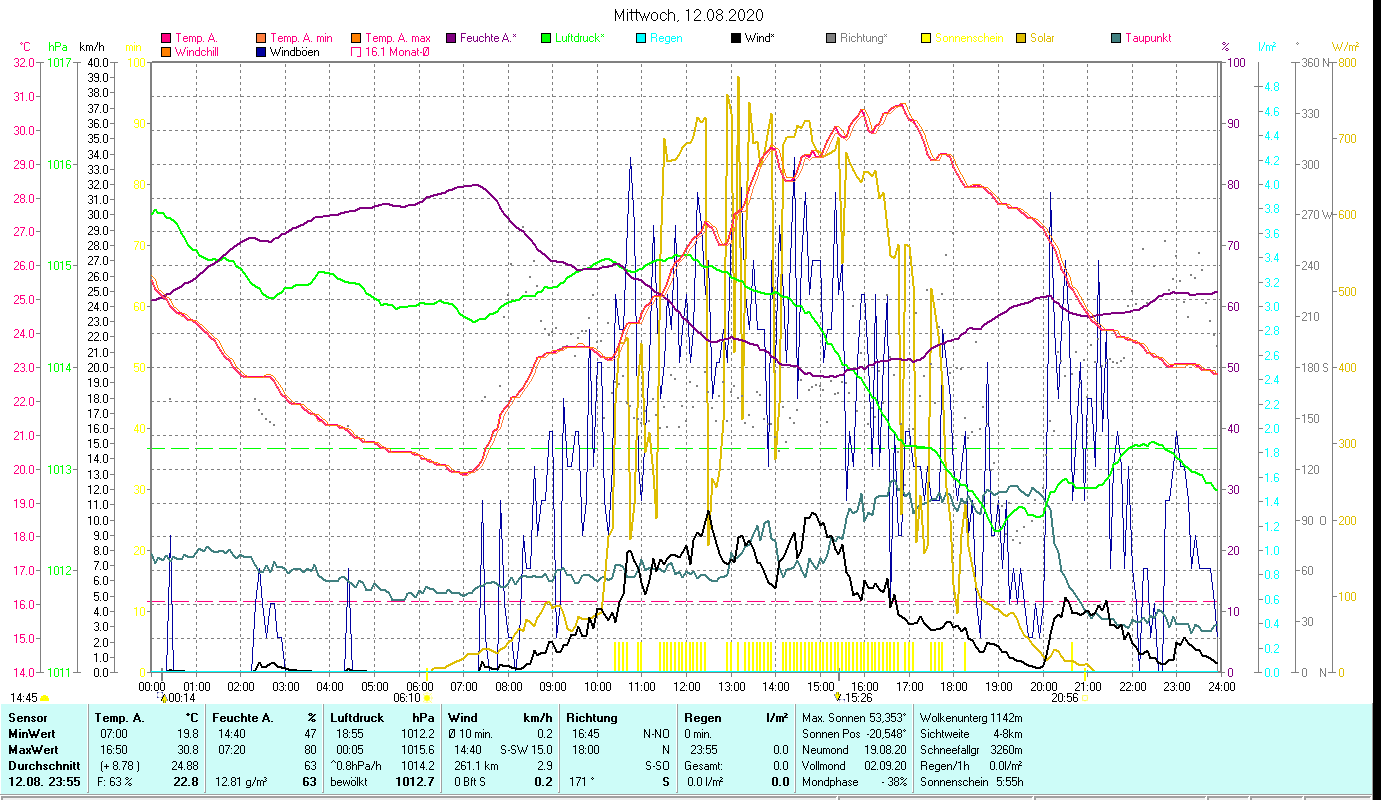Click the green Luftdruck* legend square
Screen dimensions: 1381x800
click(x=545, y=38)
